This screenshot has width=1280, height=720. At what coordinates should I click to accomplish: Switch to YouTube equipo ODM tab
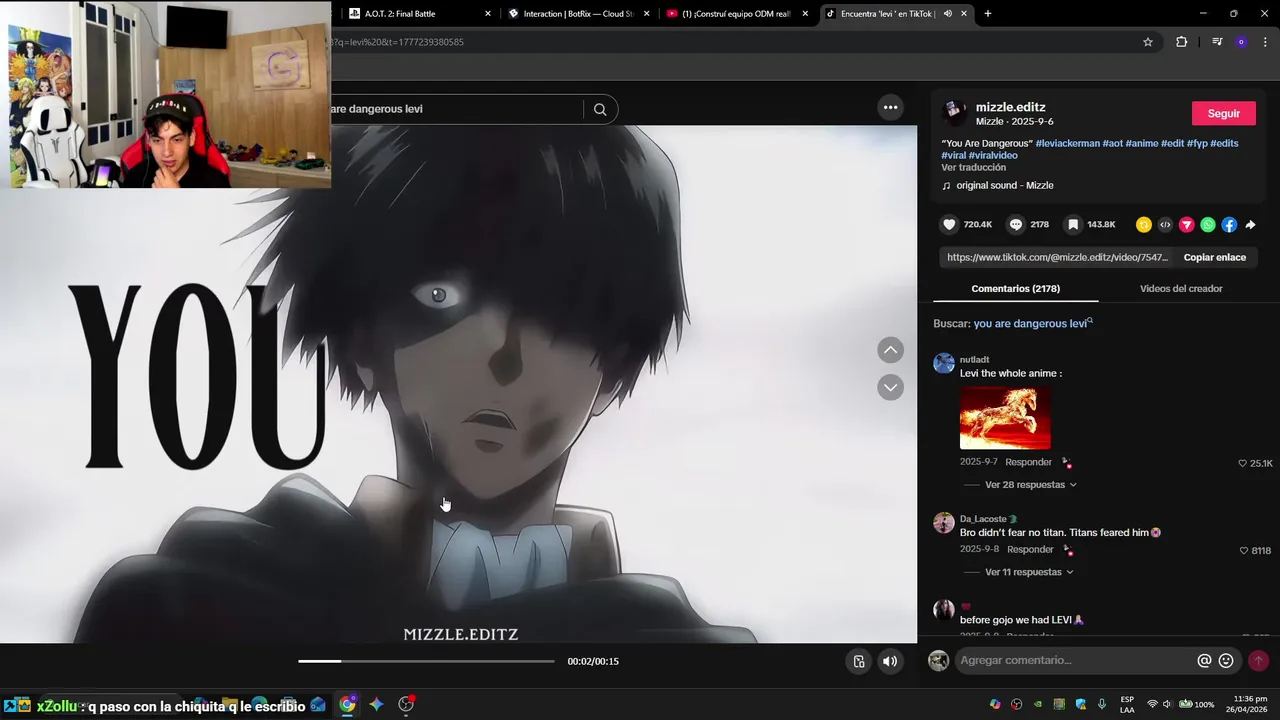738,14
